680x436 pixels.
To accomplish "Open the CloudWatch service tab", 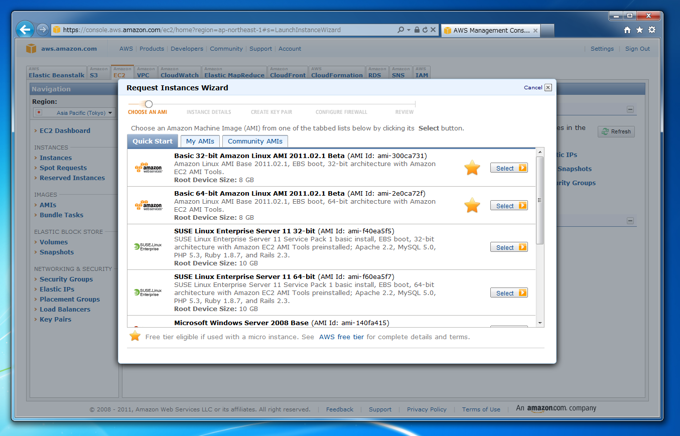I will point(180,72).
